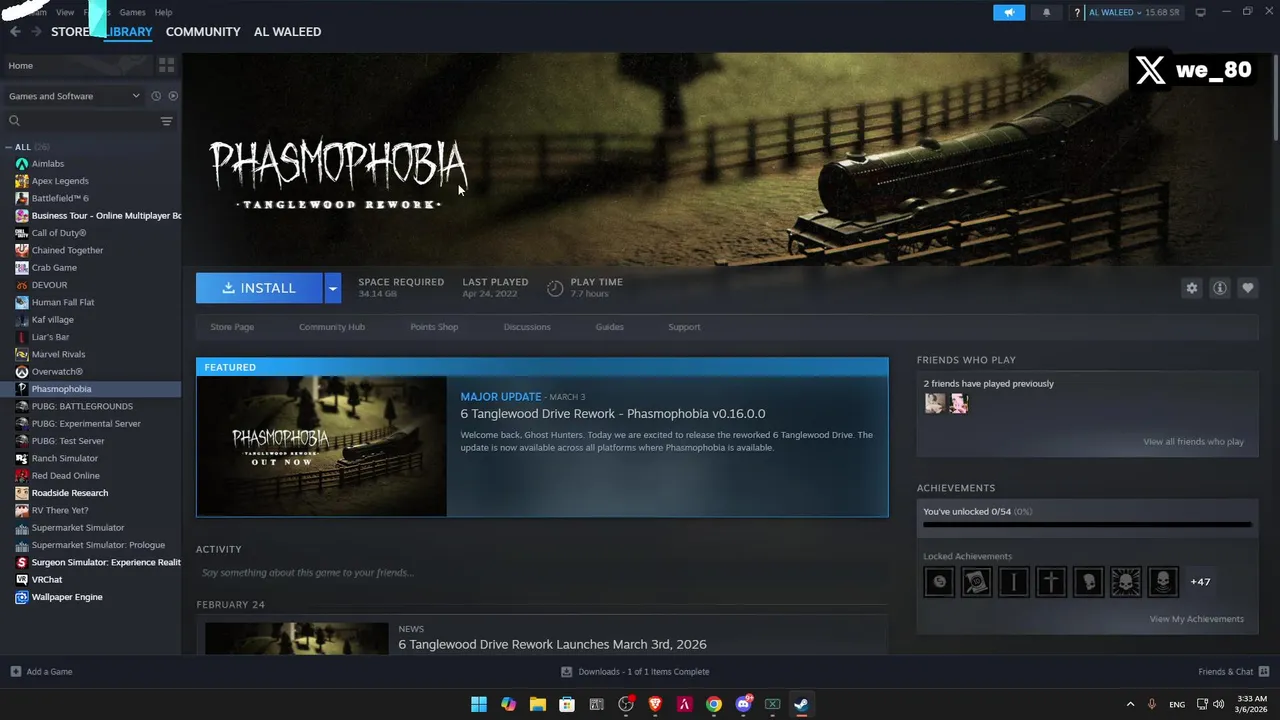The height and width of the screenshot is (720, 1280).
Task: Open the notifications bell
Action: (x=1047, y=12)
